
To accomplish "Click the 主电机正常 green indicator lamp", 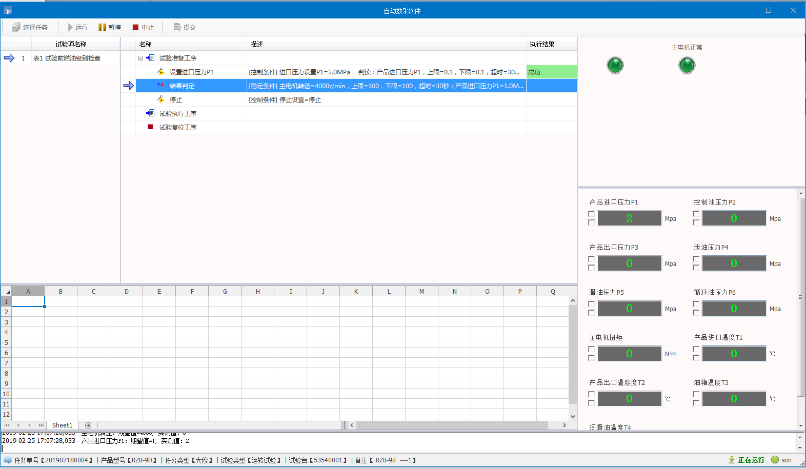I will pos(687,65).
